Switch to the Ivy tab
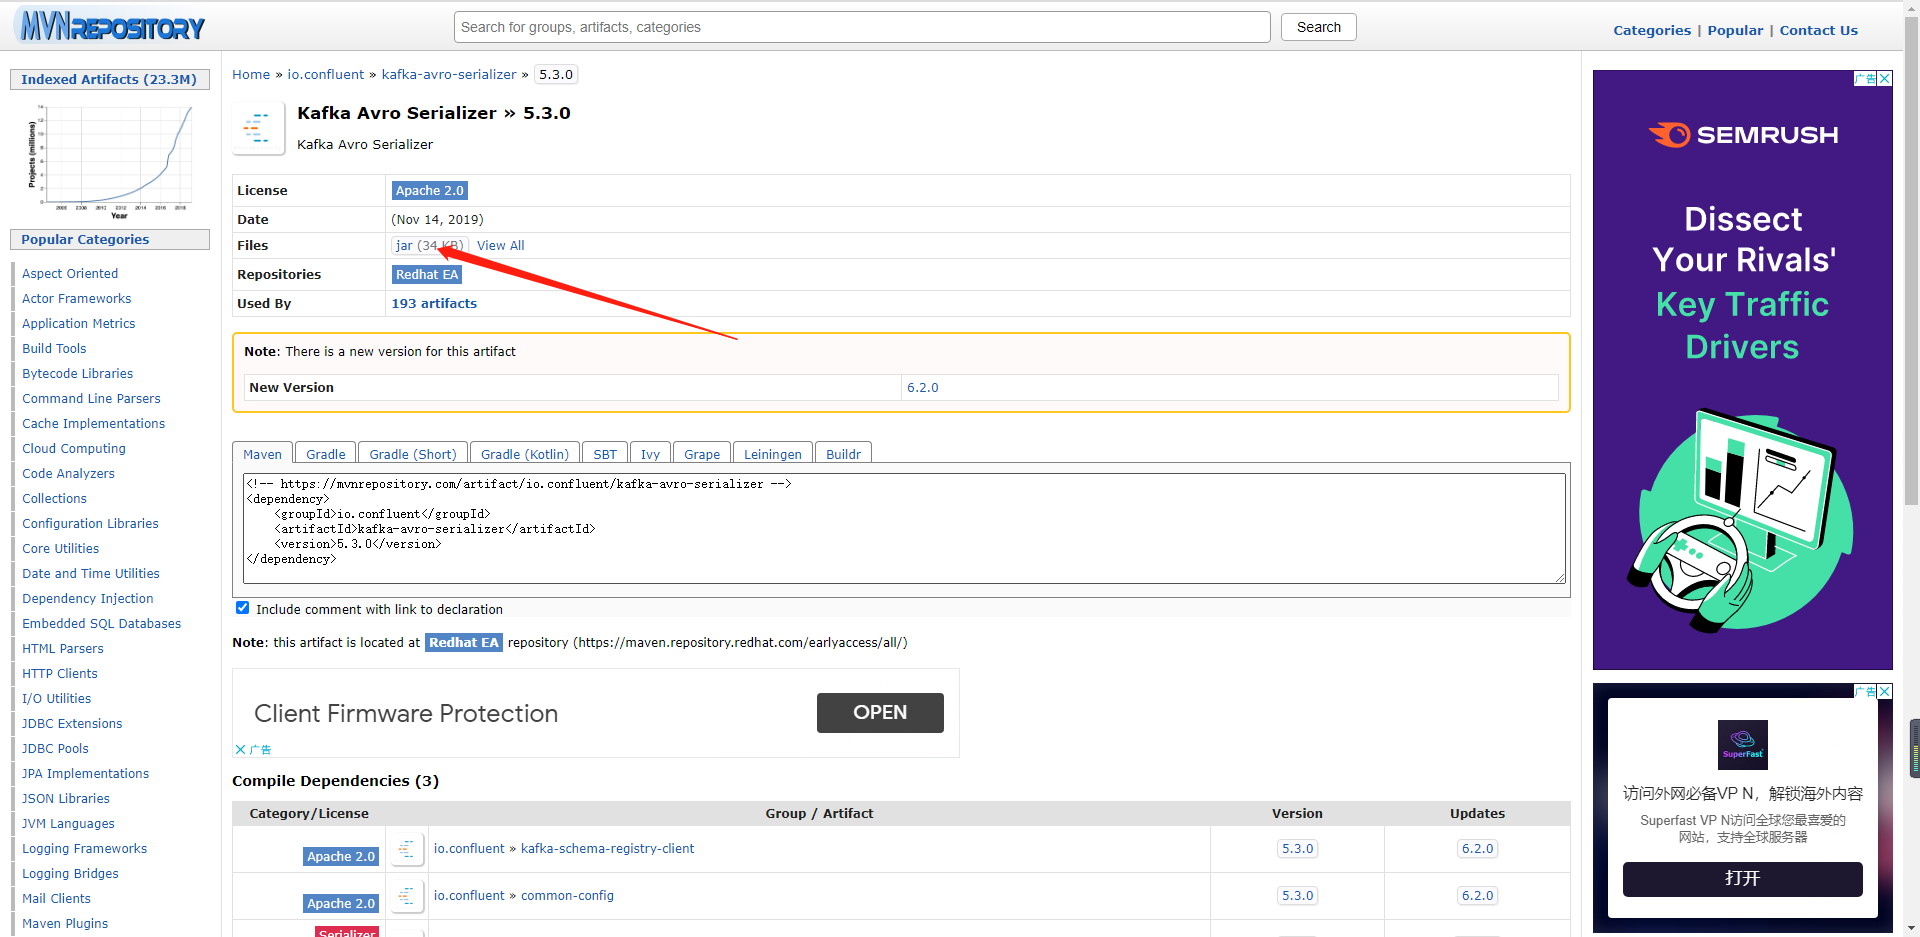 (x=650, y=453)
